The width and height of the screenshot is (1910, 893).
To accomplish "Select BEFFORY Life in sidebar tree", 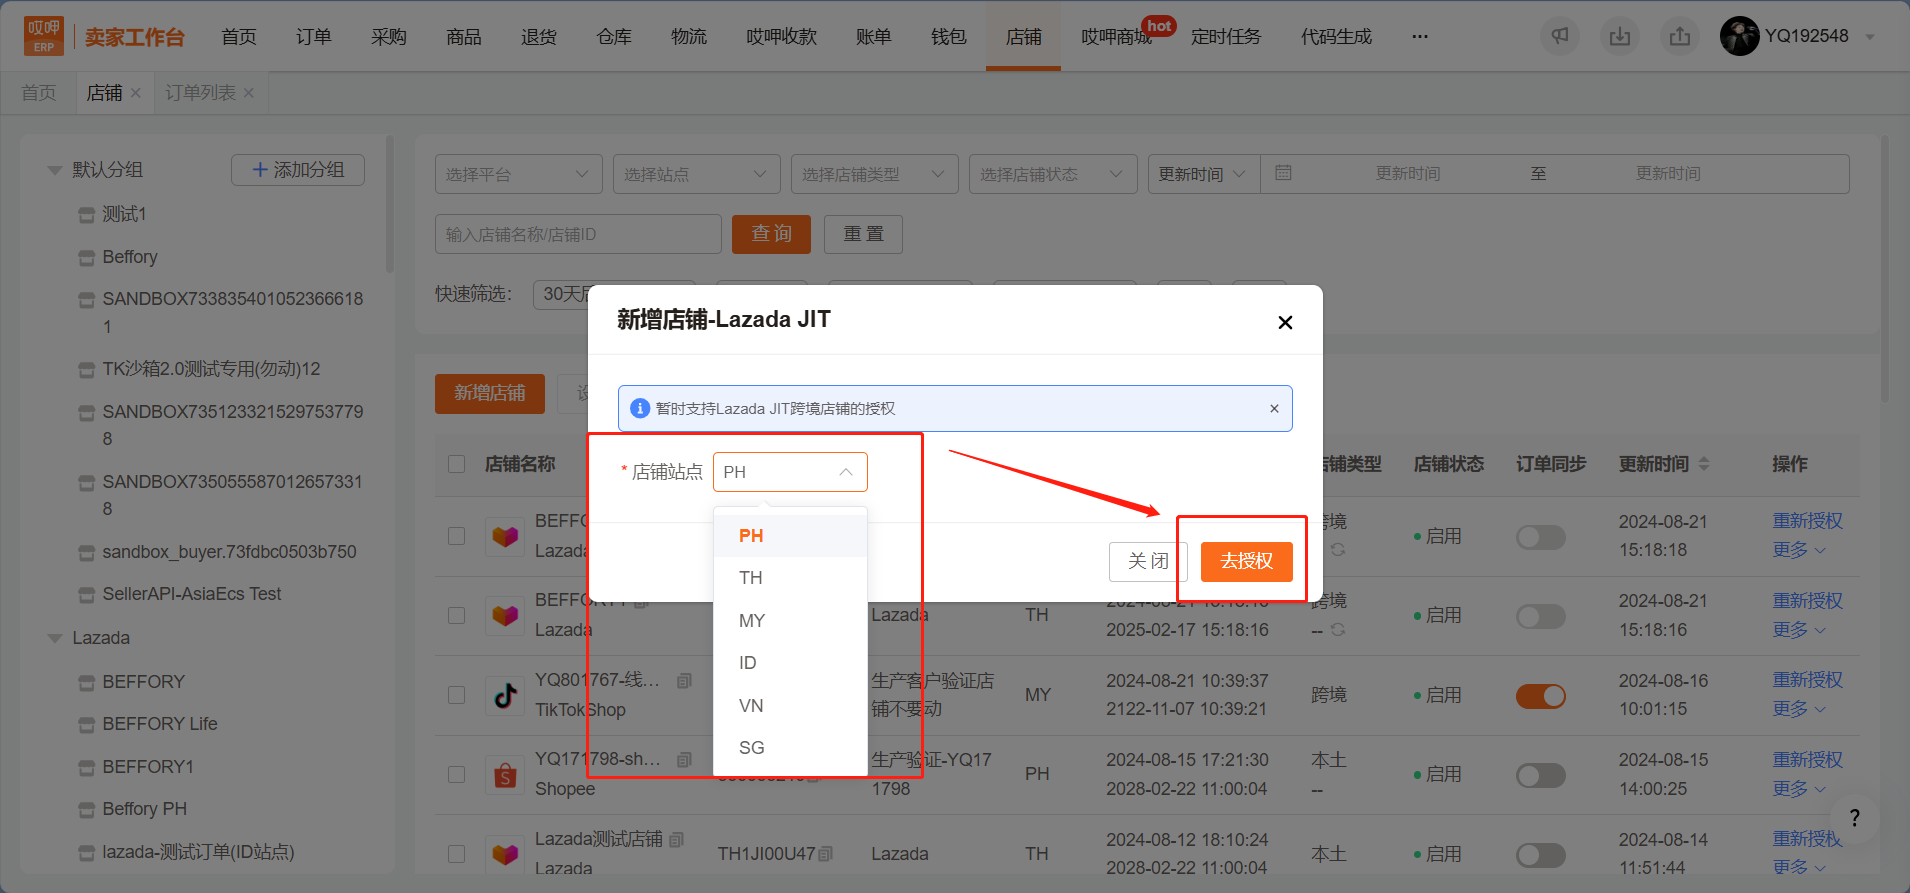I will point(160,724).
